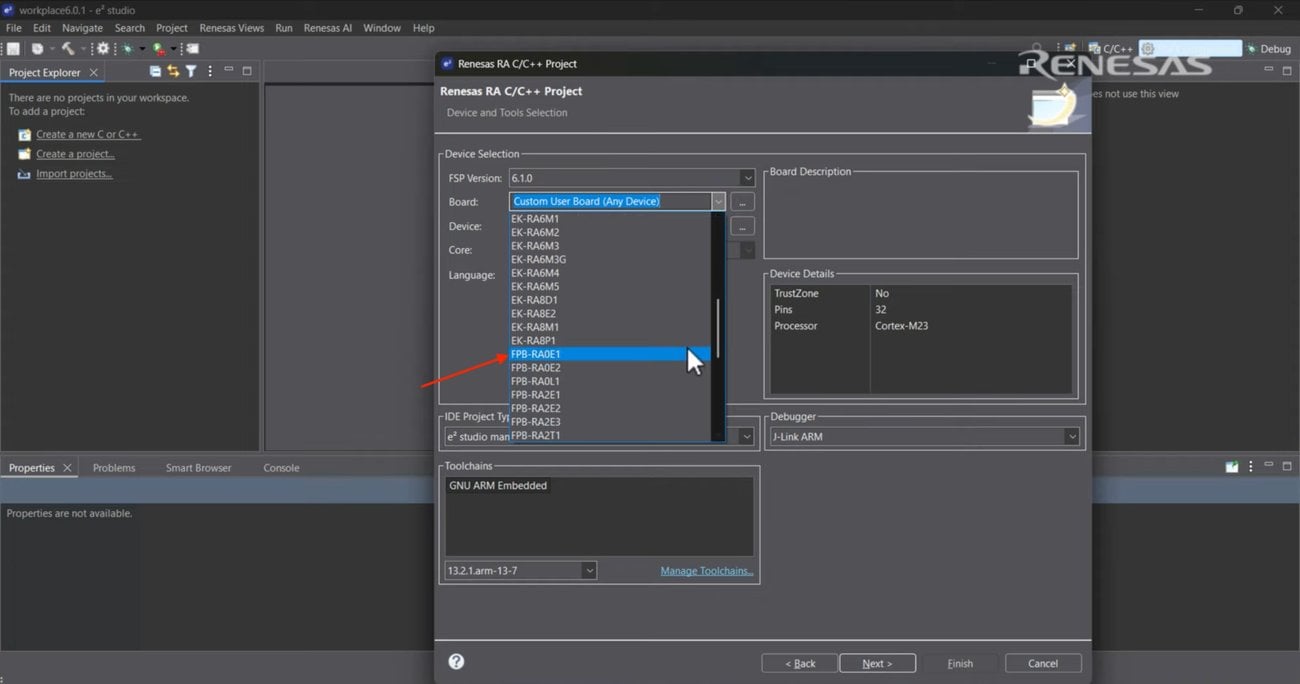Click the Import projects link
This screenshot has height=684, width=1300.
pos(74,174)
